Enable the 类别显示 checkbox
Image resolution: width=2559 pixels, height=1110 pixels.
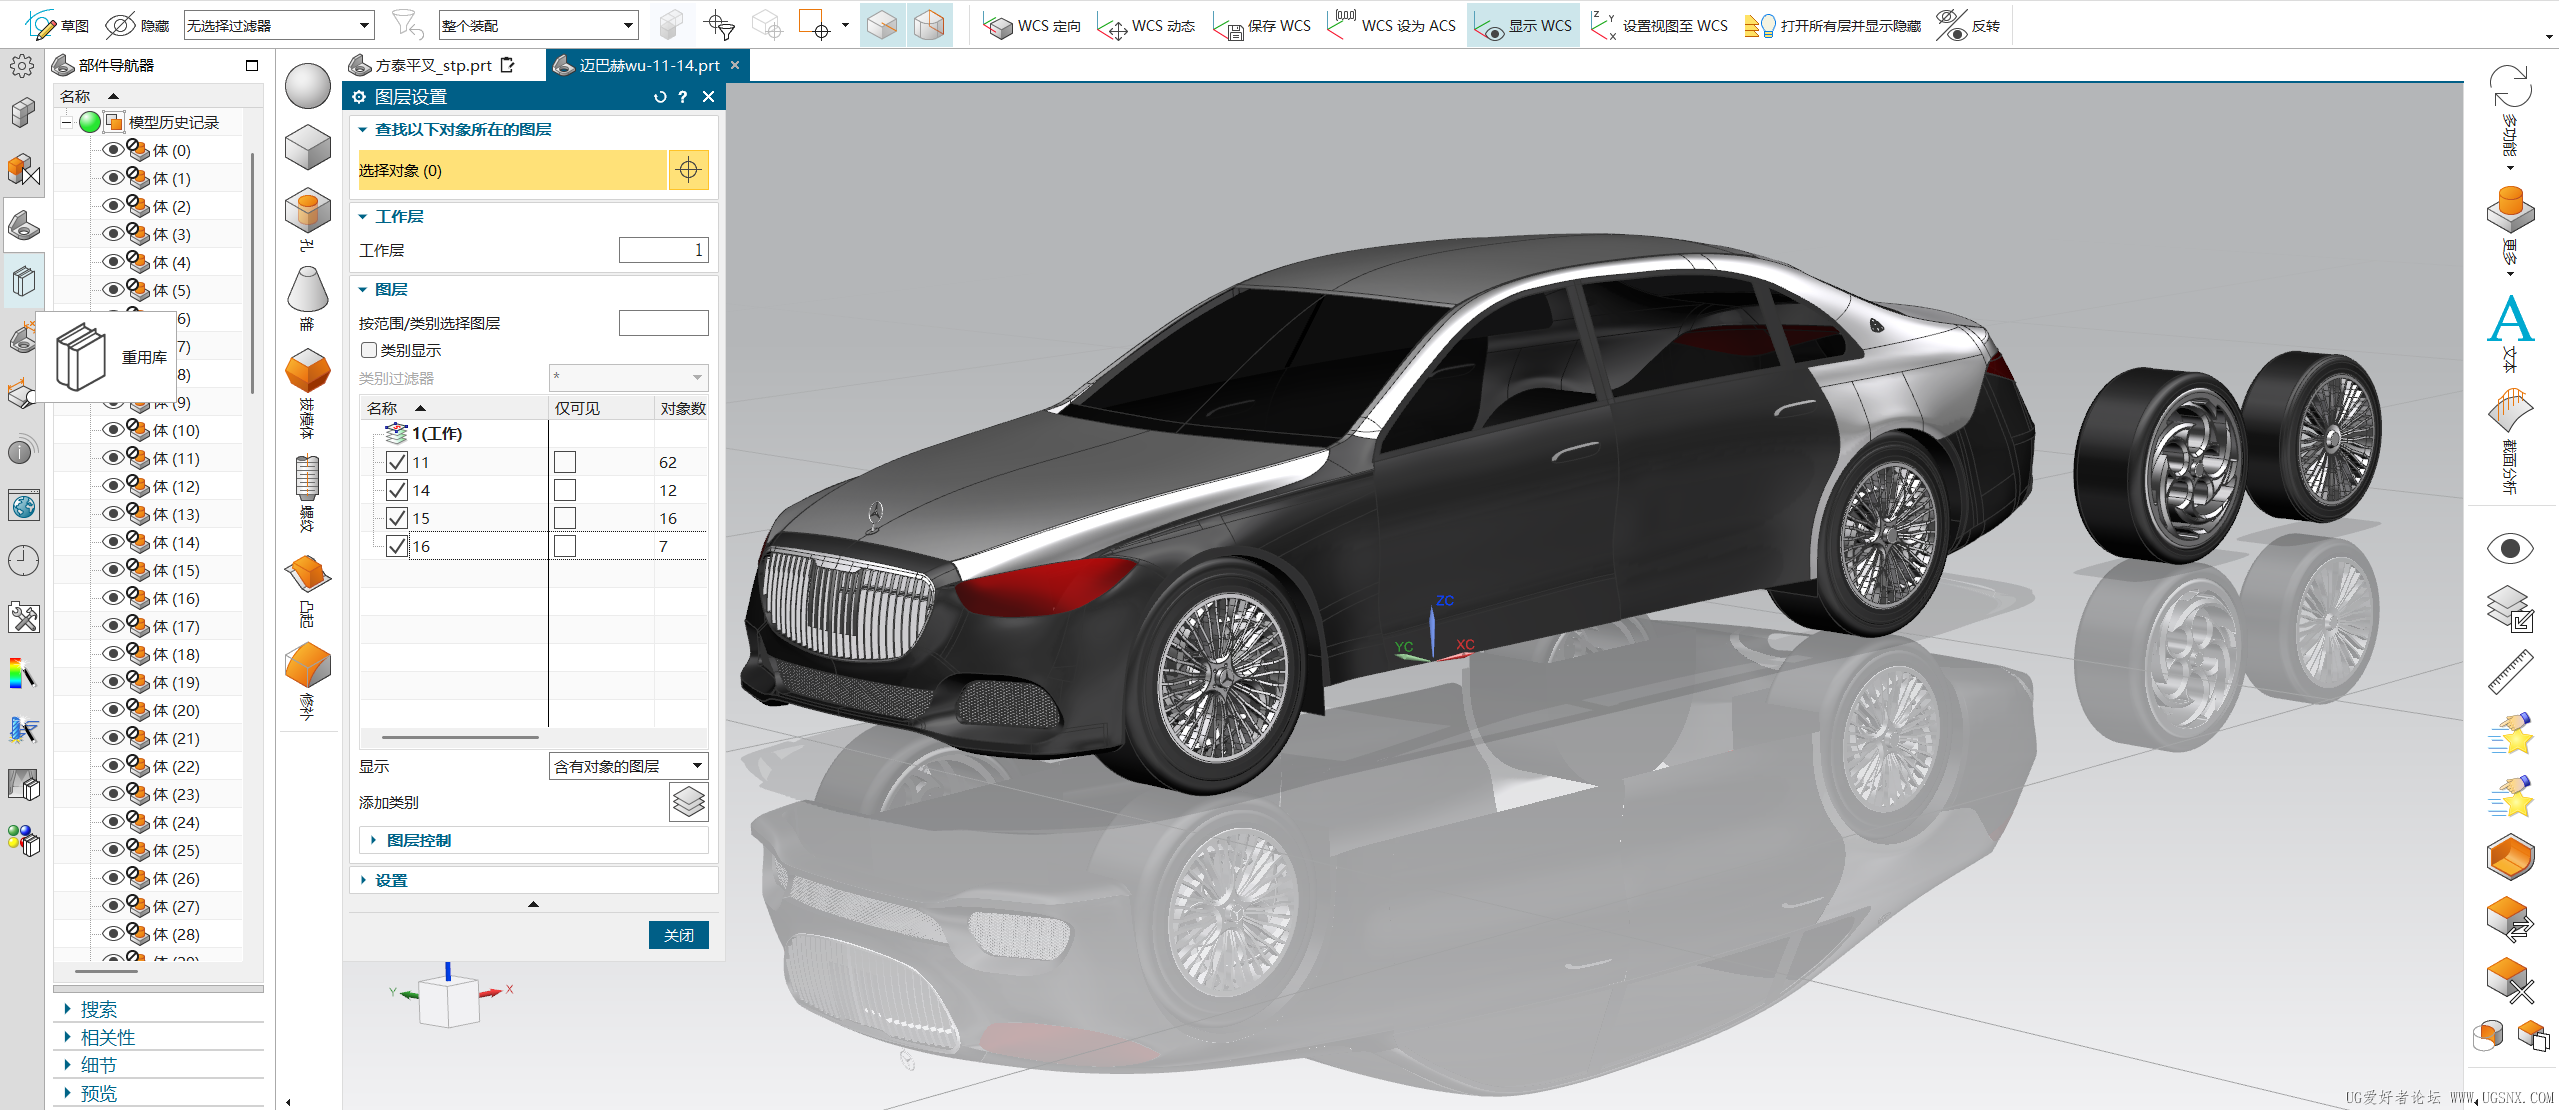[x=369, y=350]
